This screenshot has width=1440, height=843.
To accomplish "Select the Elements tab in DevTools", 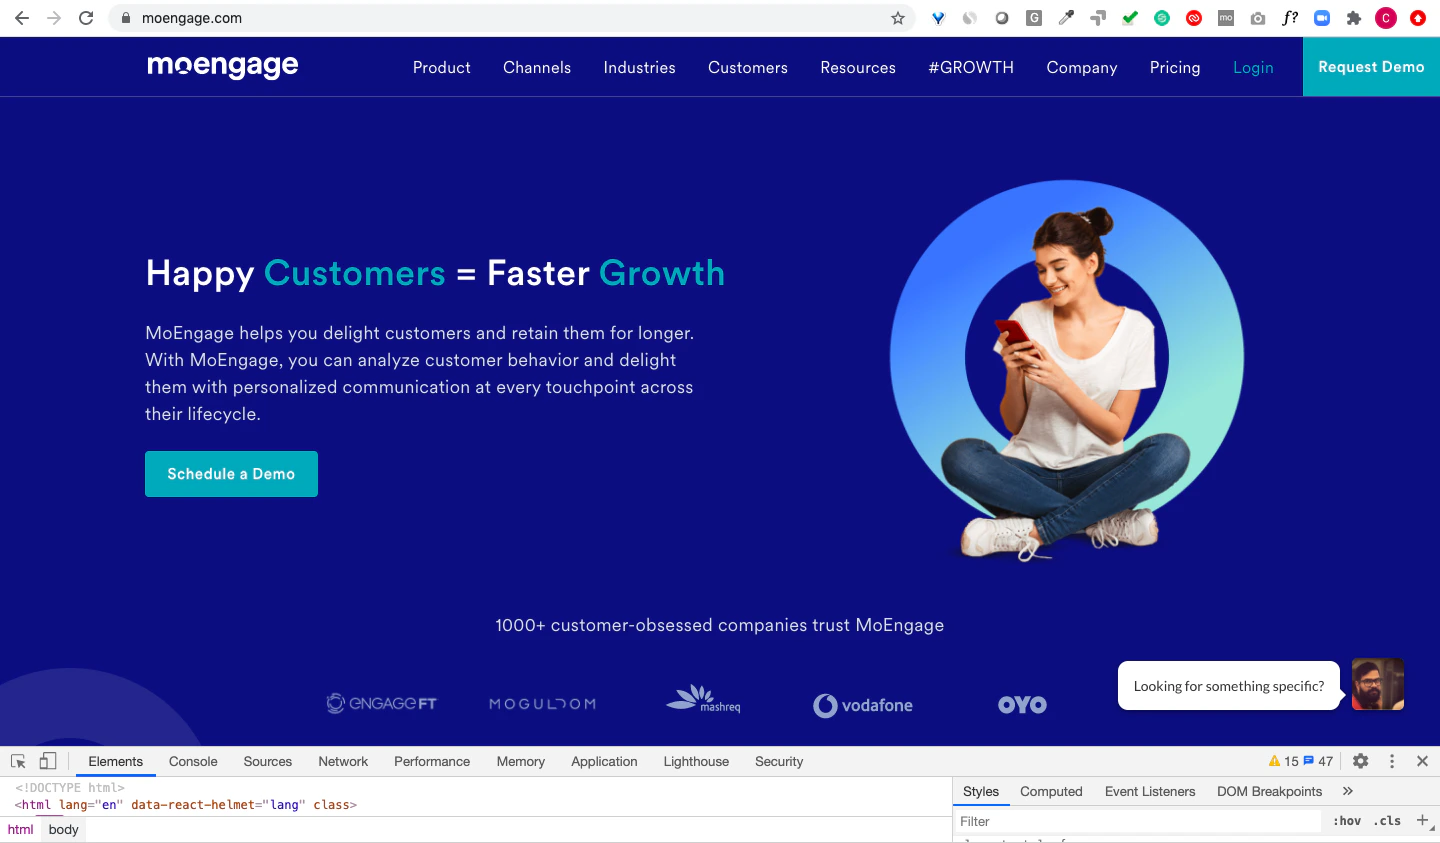I will pyautogui.click(x=116, y=761).
